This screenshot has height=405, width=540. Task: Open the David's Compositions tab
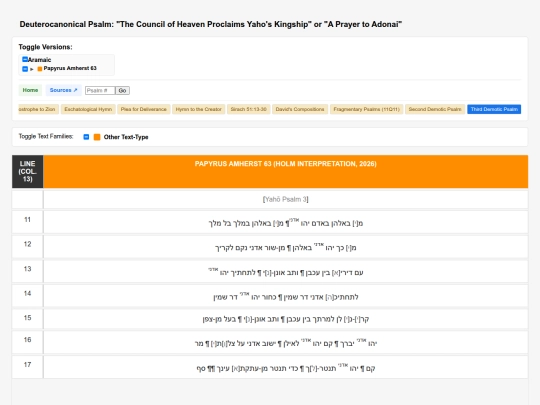pos(300,109)
